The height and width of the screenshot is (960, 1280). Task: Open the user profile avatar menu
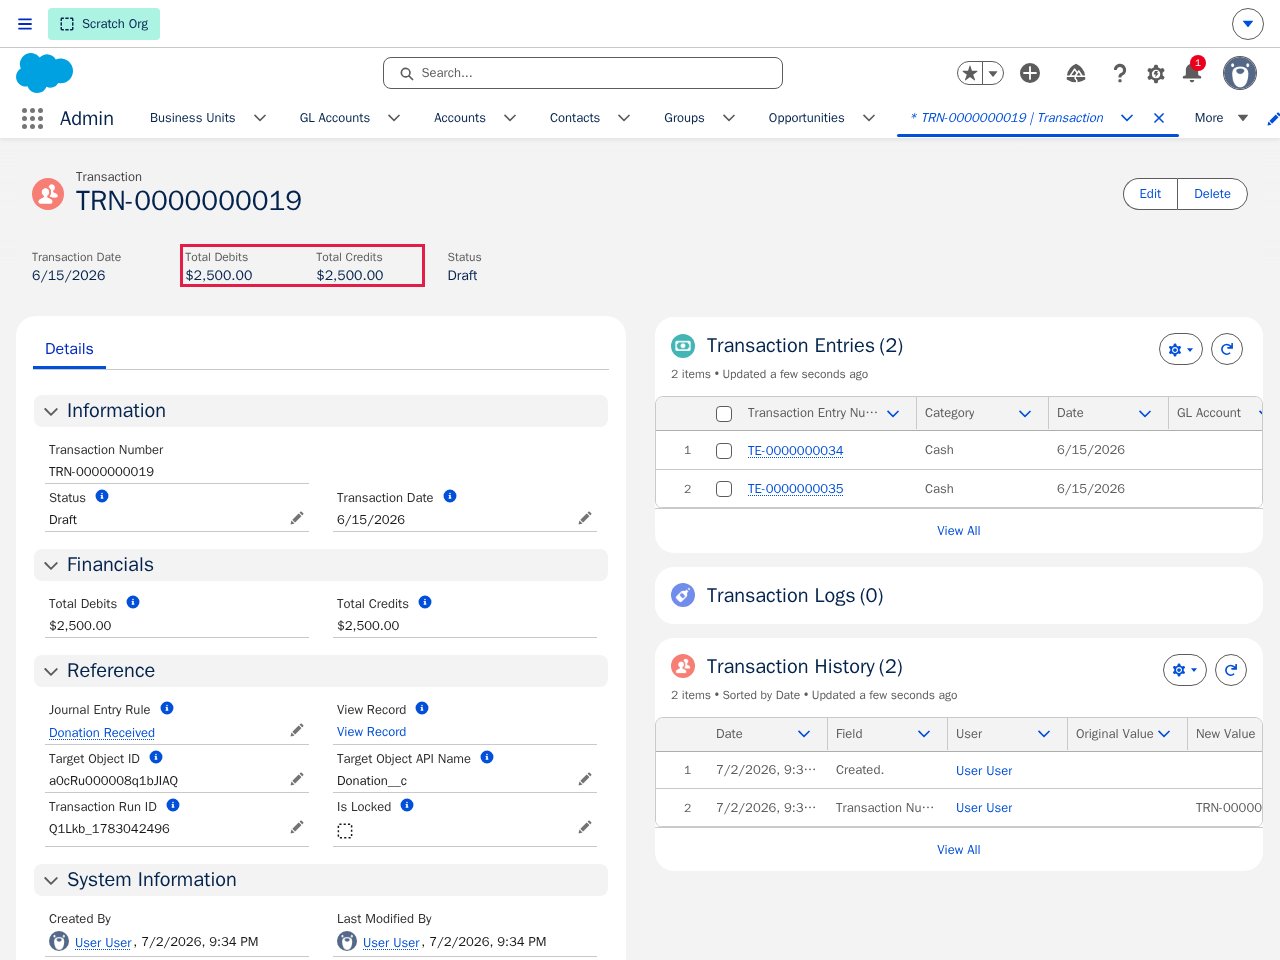[x=1240, y=73]
